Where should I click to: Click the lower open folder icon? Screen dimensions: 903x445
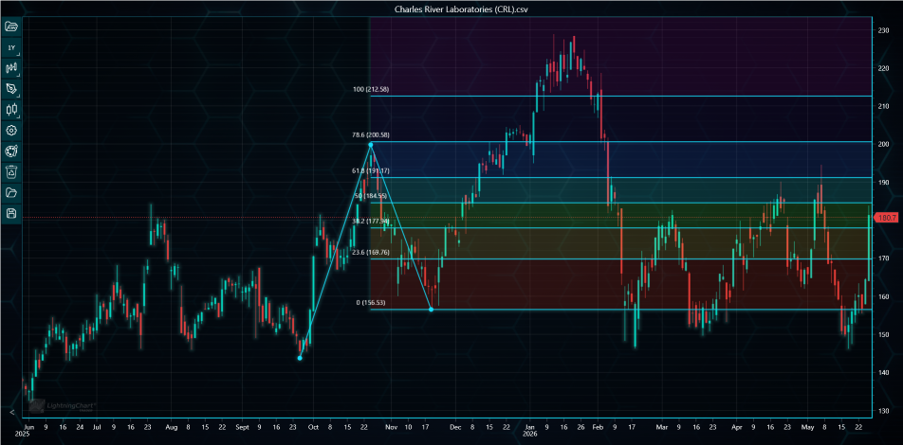click(12, 192)
